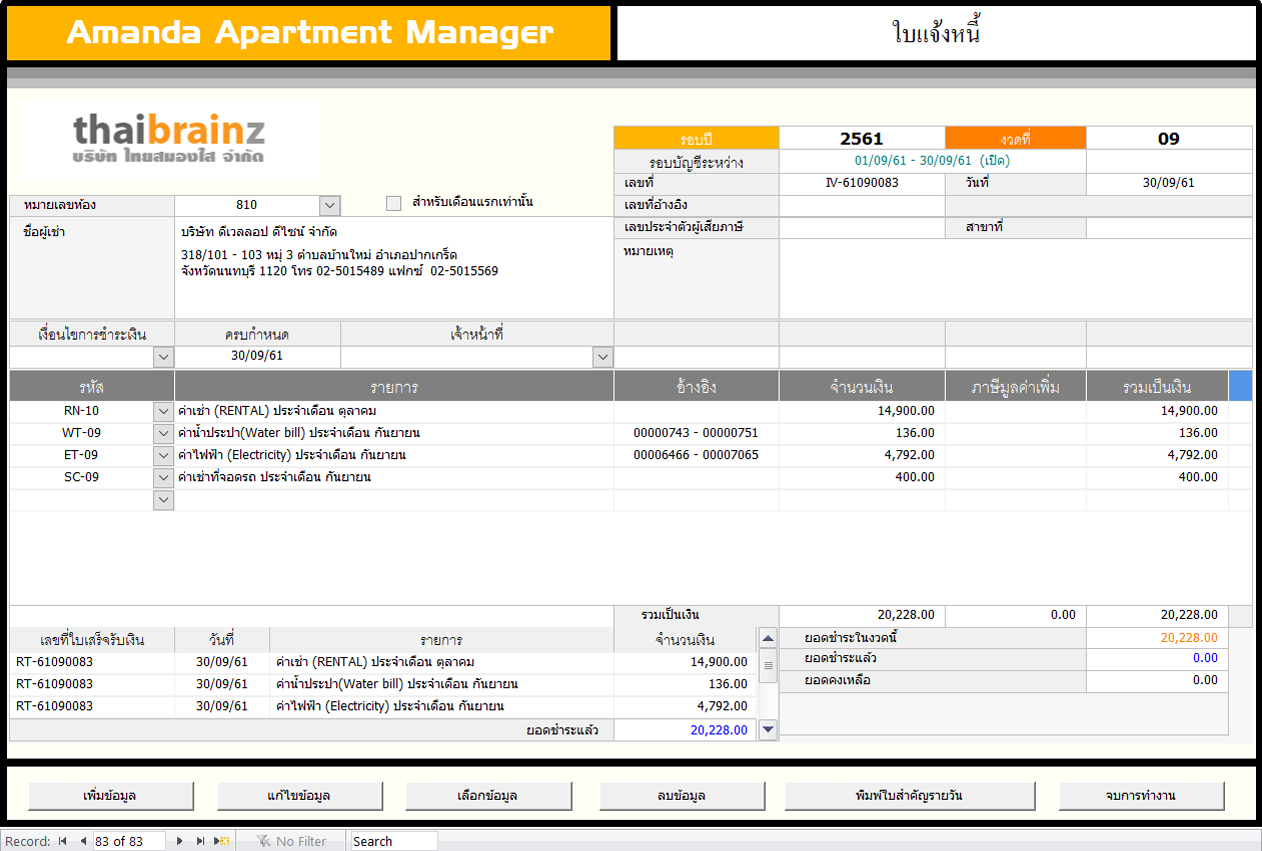Expand the เงื่อนไขการชำระเงิน dropdown

[x=163, y=357]
